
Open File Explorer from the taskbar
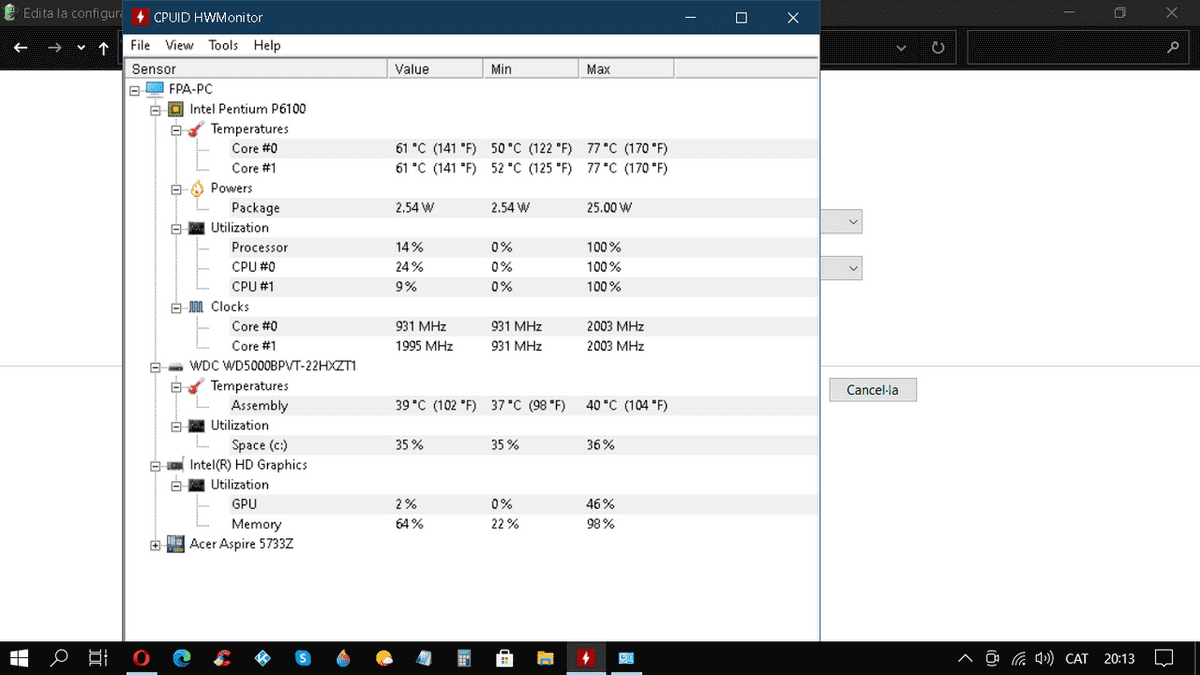click(x=545, y=658)
